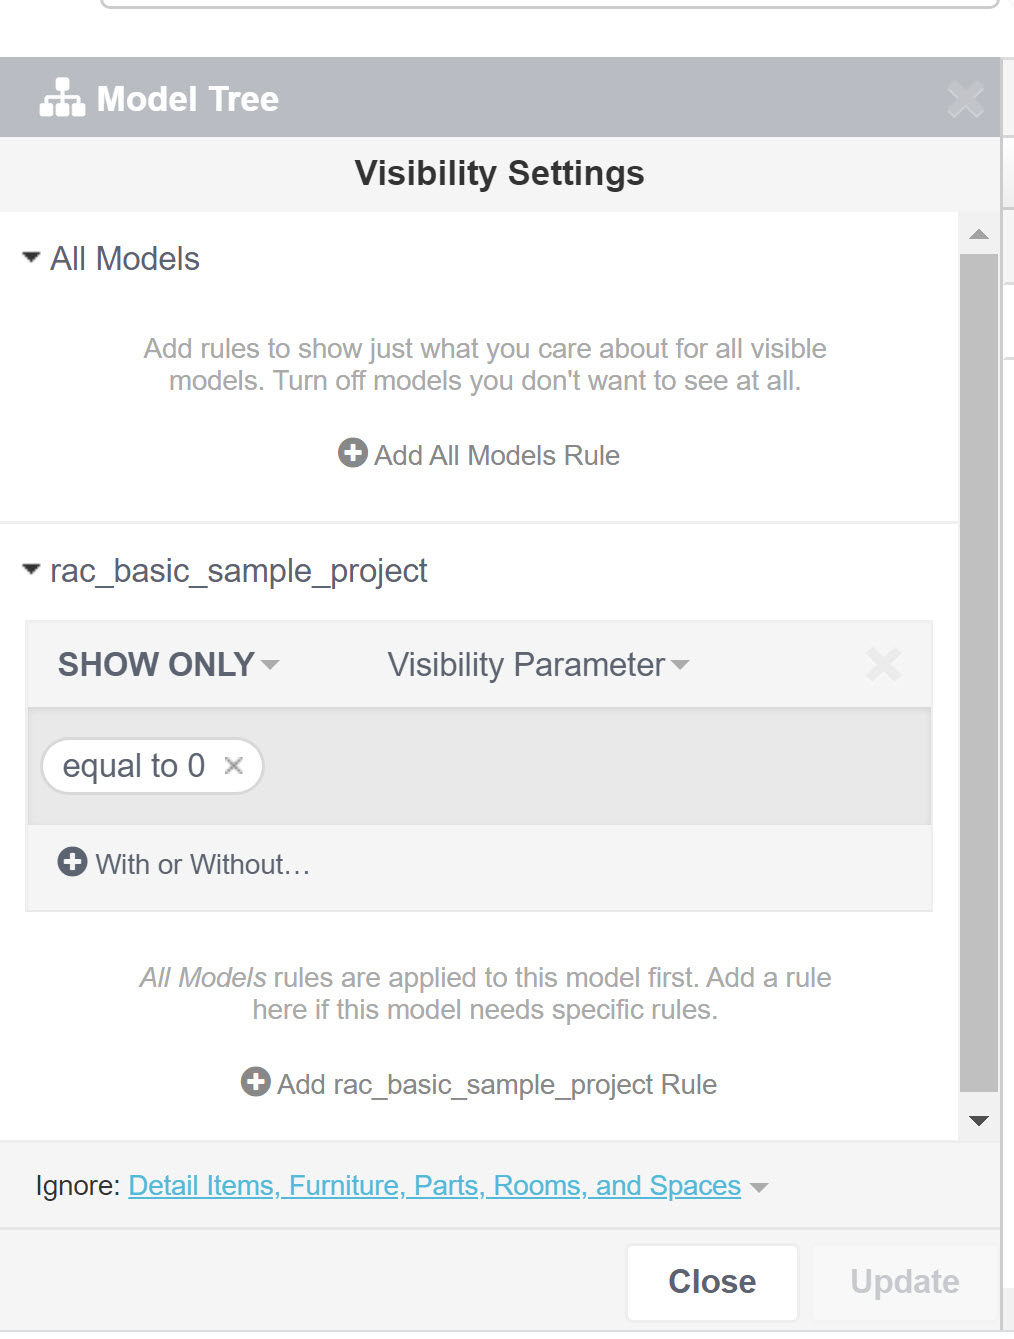Collapse the rac_basic_sample_project section
The image size is (1014, 1339).
[x=31, y=570]
